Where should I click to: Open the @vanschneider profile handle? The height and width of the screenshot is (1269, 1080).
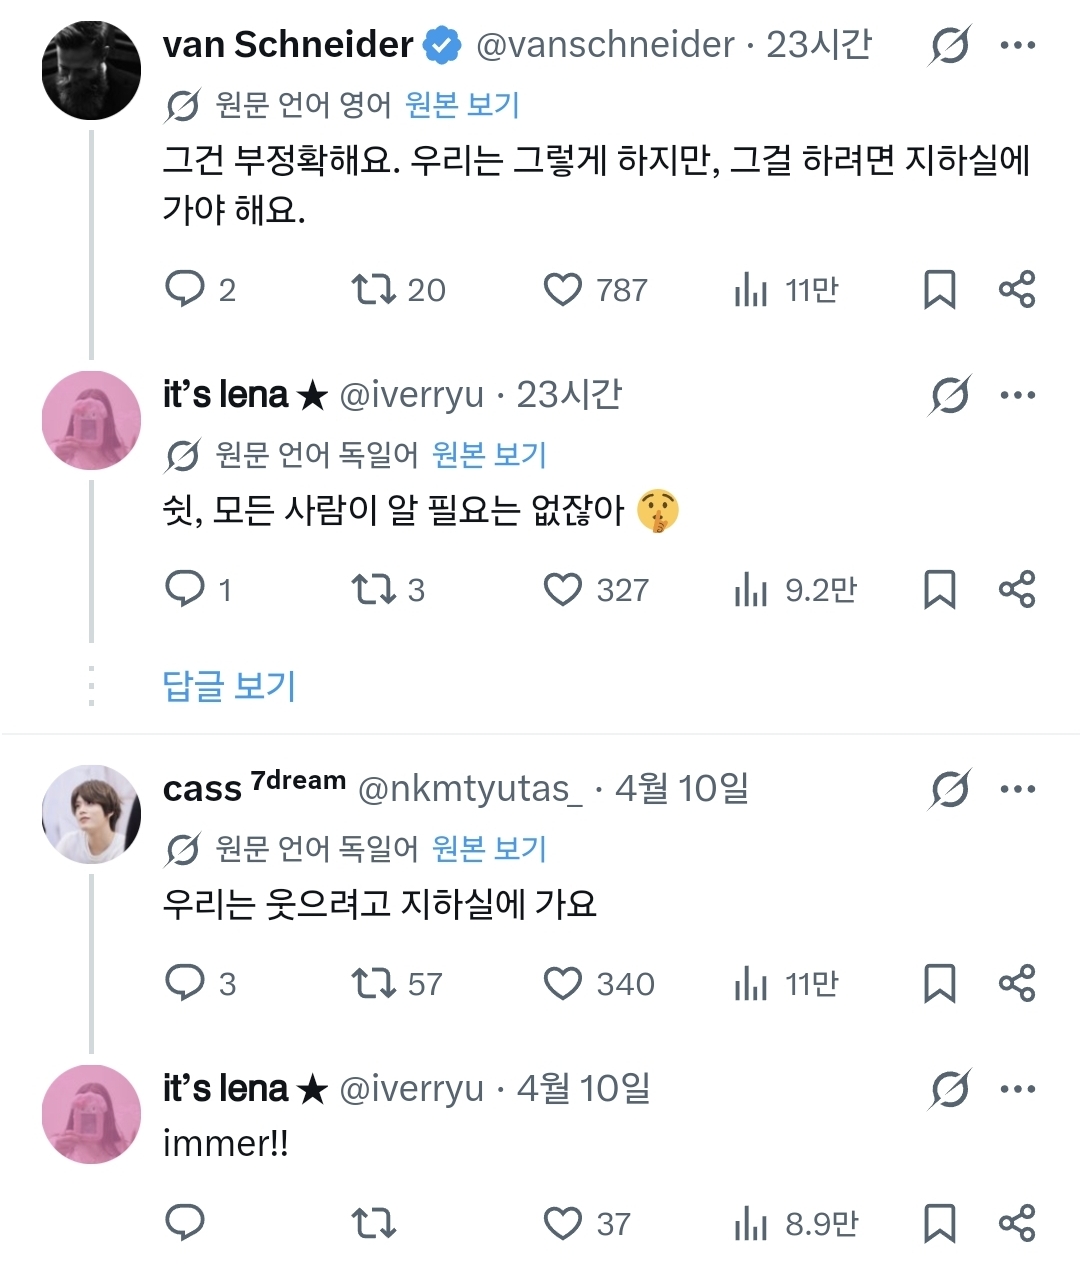click(x=605, y=45)
